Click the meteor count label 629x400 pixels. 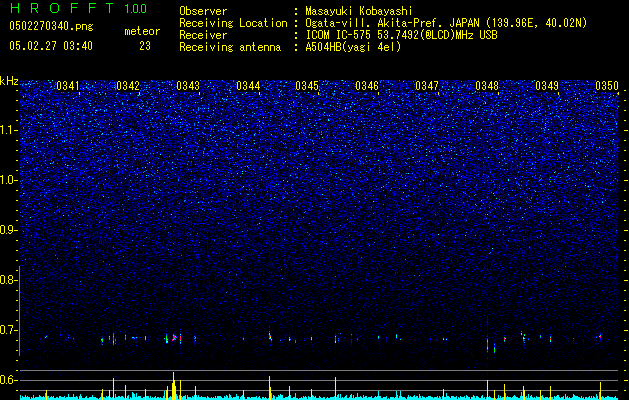[x=142, y=31]
